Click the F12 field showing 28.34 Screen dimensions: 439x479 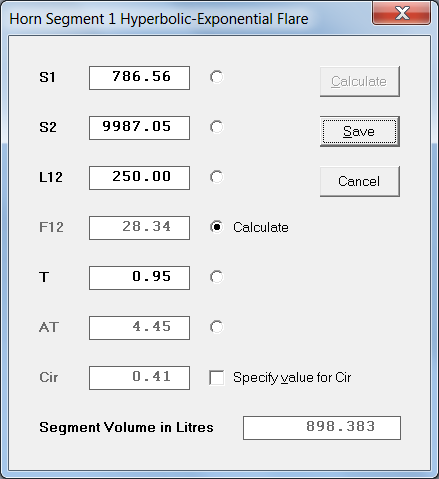tap(139, 228)
